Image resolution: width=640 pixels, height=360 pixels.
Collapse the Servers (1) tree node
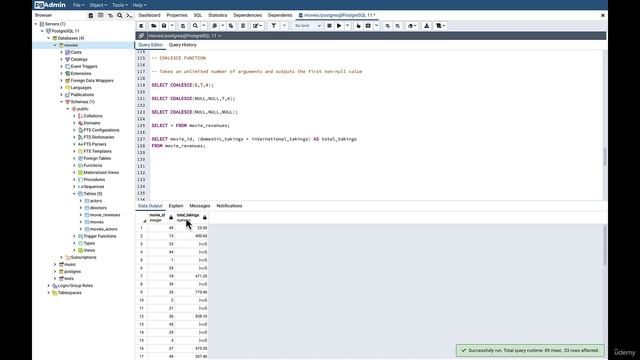click(x=36, y=24)
